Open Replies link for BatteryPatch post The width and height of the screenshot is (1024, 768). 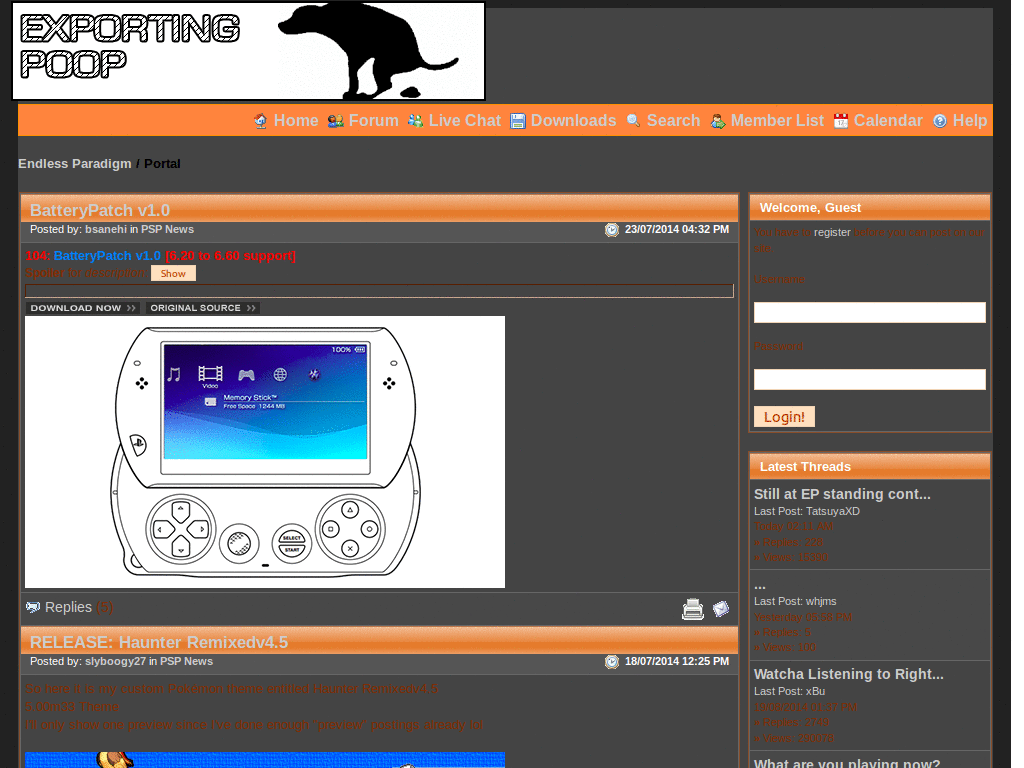pyautogui.click(x=69, y=607)
